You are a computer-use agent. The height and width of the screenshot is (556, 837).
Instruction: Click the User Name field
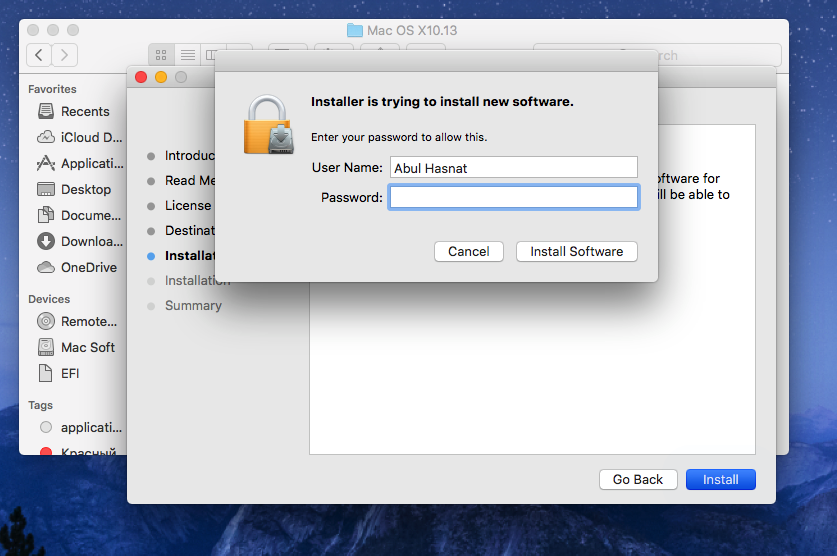click(514, 168)
